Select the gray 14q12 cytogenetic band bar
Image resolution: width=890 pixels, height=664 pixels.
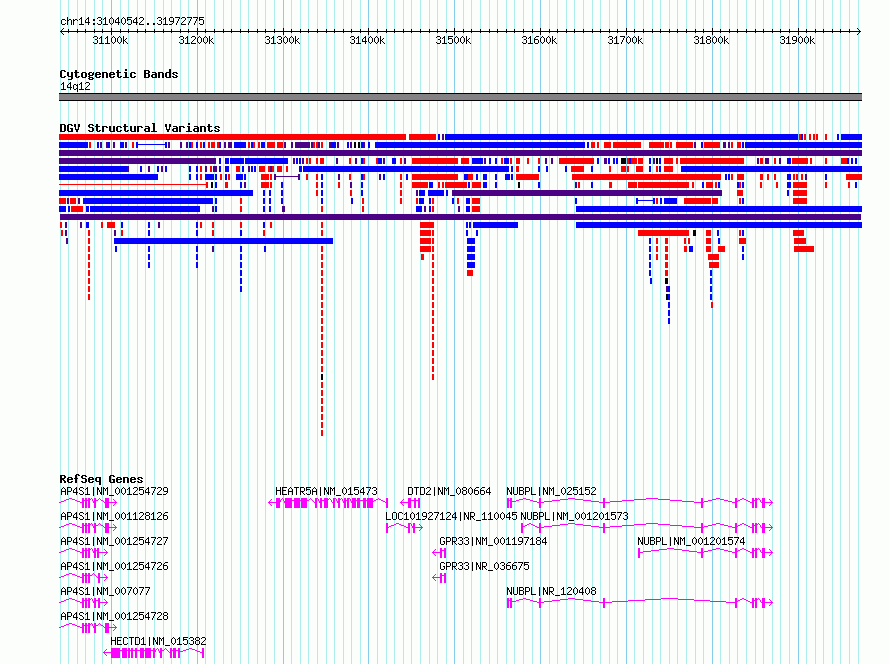(460, 97)
